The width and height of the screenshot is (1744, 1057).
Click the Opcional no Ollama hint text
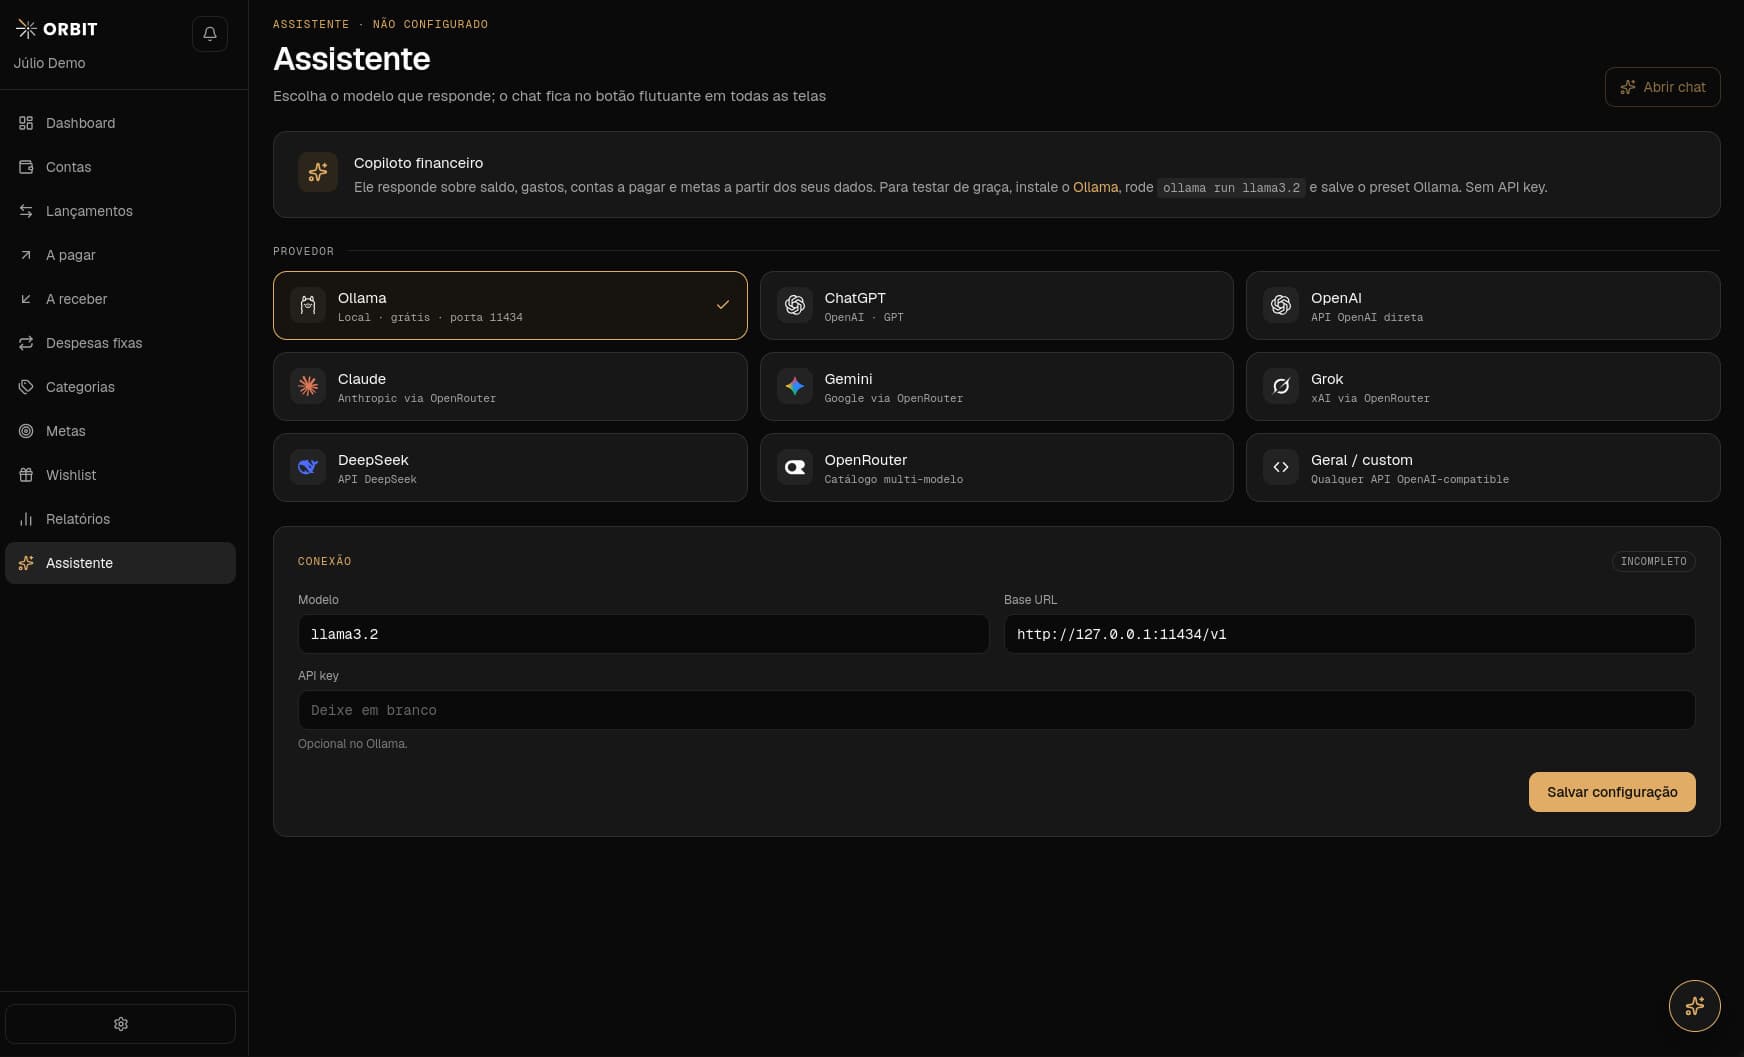pos(352,744)
